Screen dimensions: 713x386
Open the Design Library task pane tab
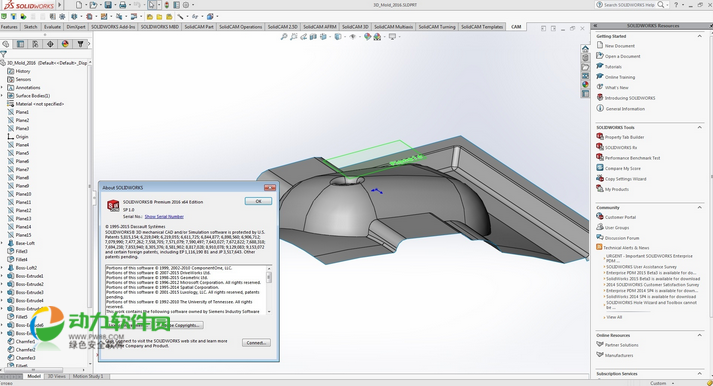click(585, 58)
